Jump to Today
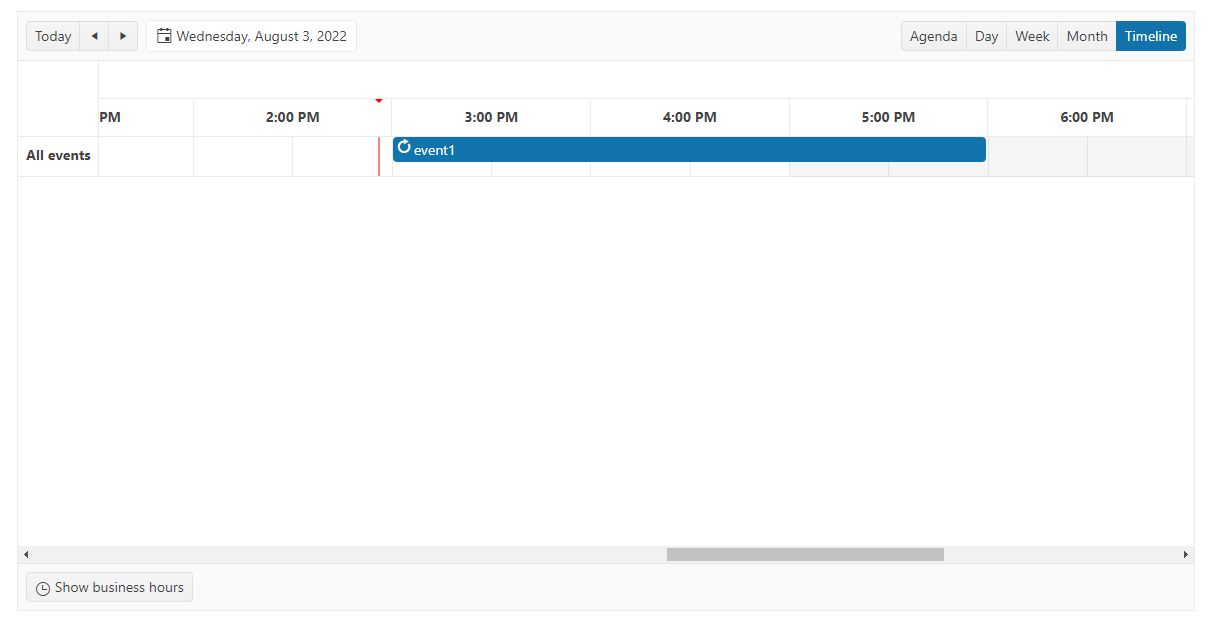 click(x=53, y=36)
